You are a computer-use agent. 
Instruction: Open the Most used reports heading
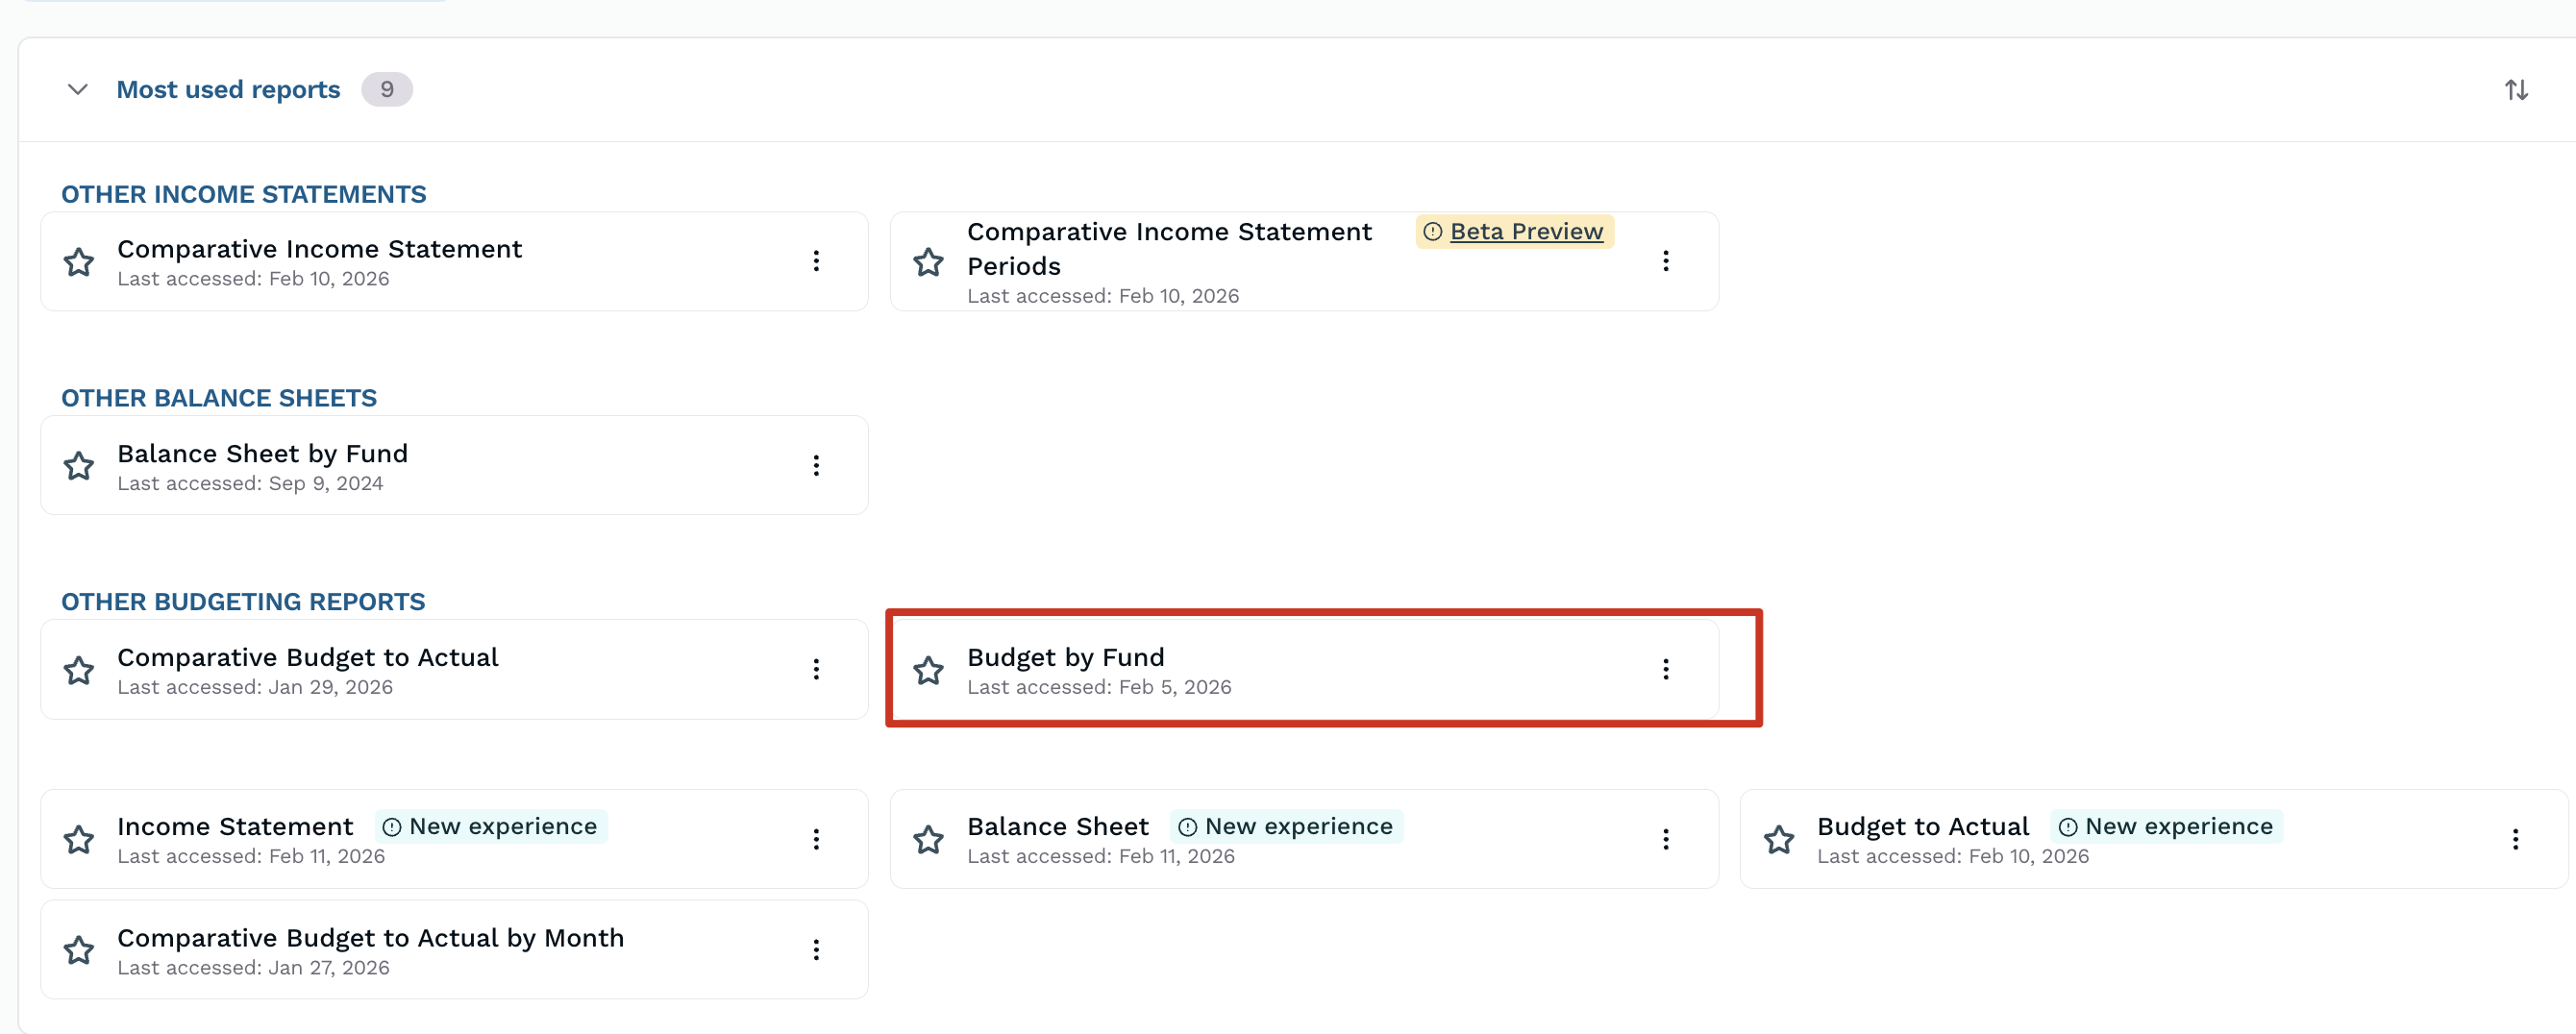click(x=228, y=90)
